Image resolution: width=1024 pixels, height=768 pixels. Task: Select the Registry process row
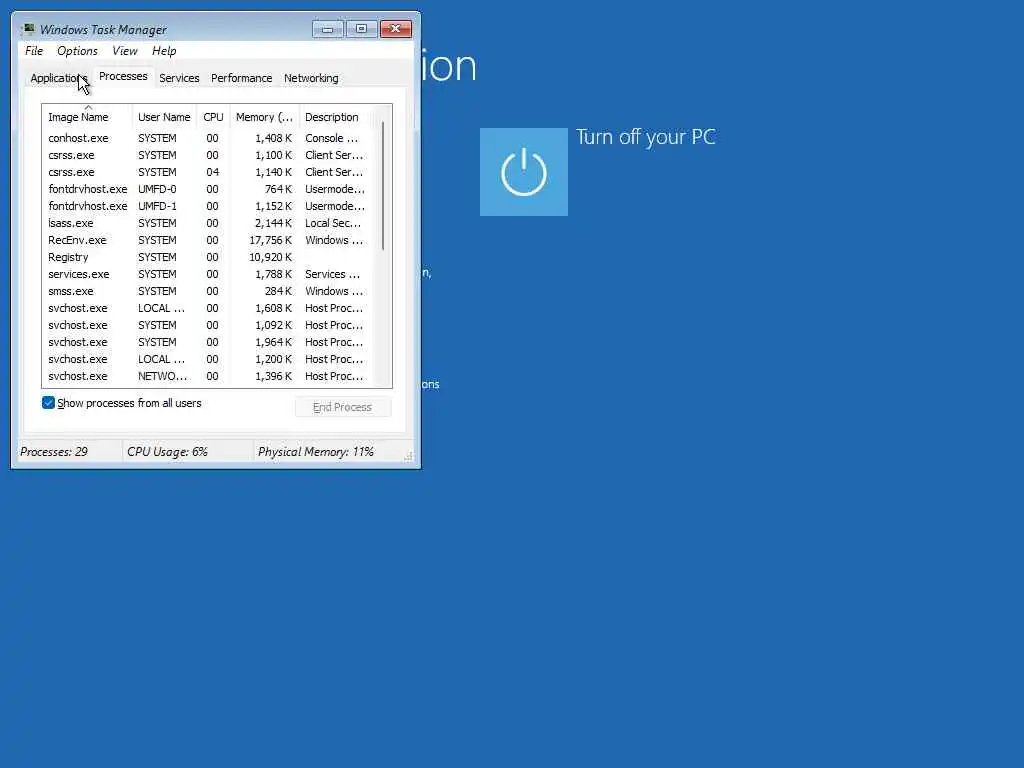[x=209, y=257]
